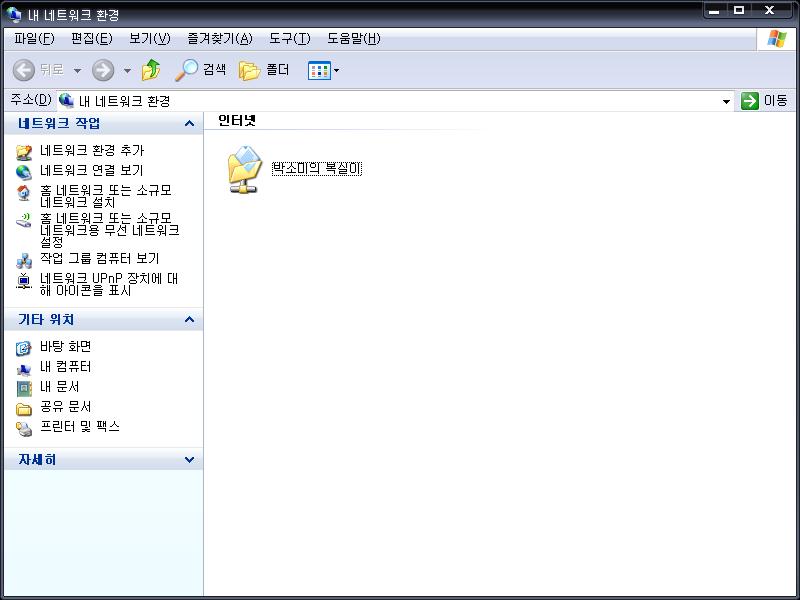Image resolution: width=800 pixels, height=600 pixels.
Task: Click the 인터넷 group header
Action: tap(237, 120)
